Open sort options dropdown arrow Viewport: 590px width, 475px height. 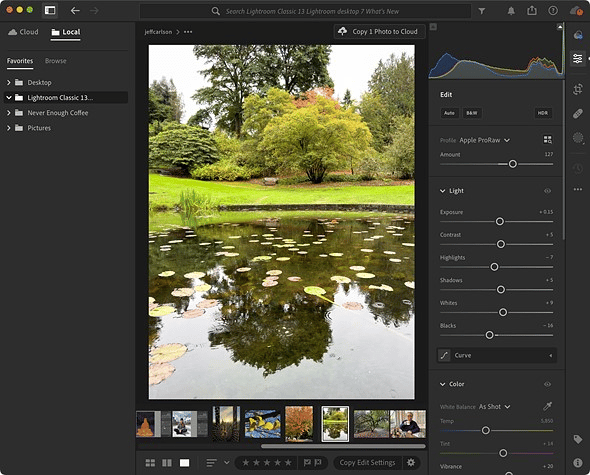tap(227, 463)
